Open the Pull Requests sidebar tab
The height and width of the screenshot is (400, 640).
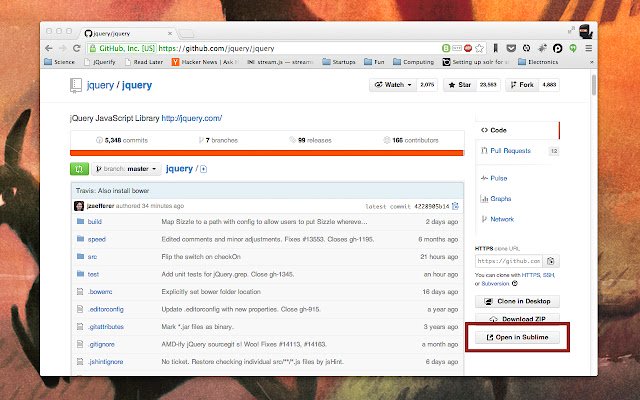click(x=517, y=151)
